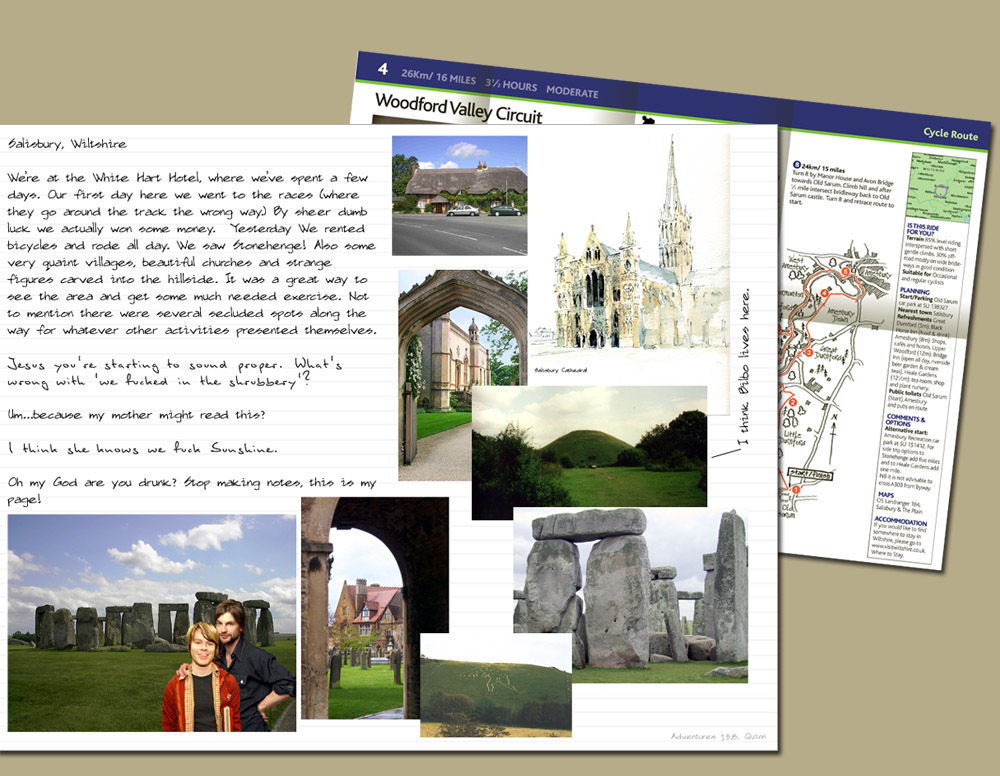Click the blue step 6 bullet icon
The height and width of the screenshot is (776, 1000).
point(797,165)
